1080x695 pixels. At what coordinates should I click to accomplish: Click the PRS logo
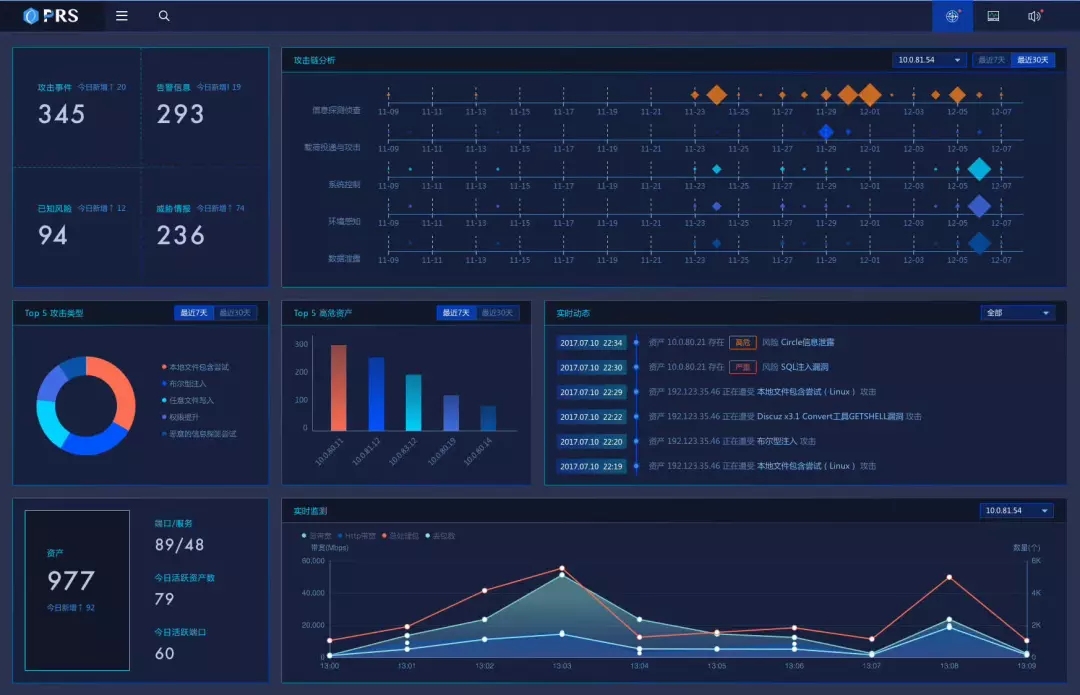click(x=51, y=16)
